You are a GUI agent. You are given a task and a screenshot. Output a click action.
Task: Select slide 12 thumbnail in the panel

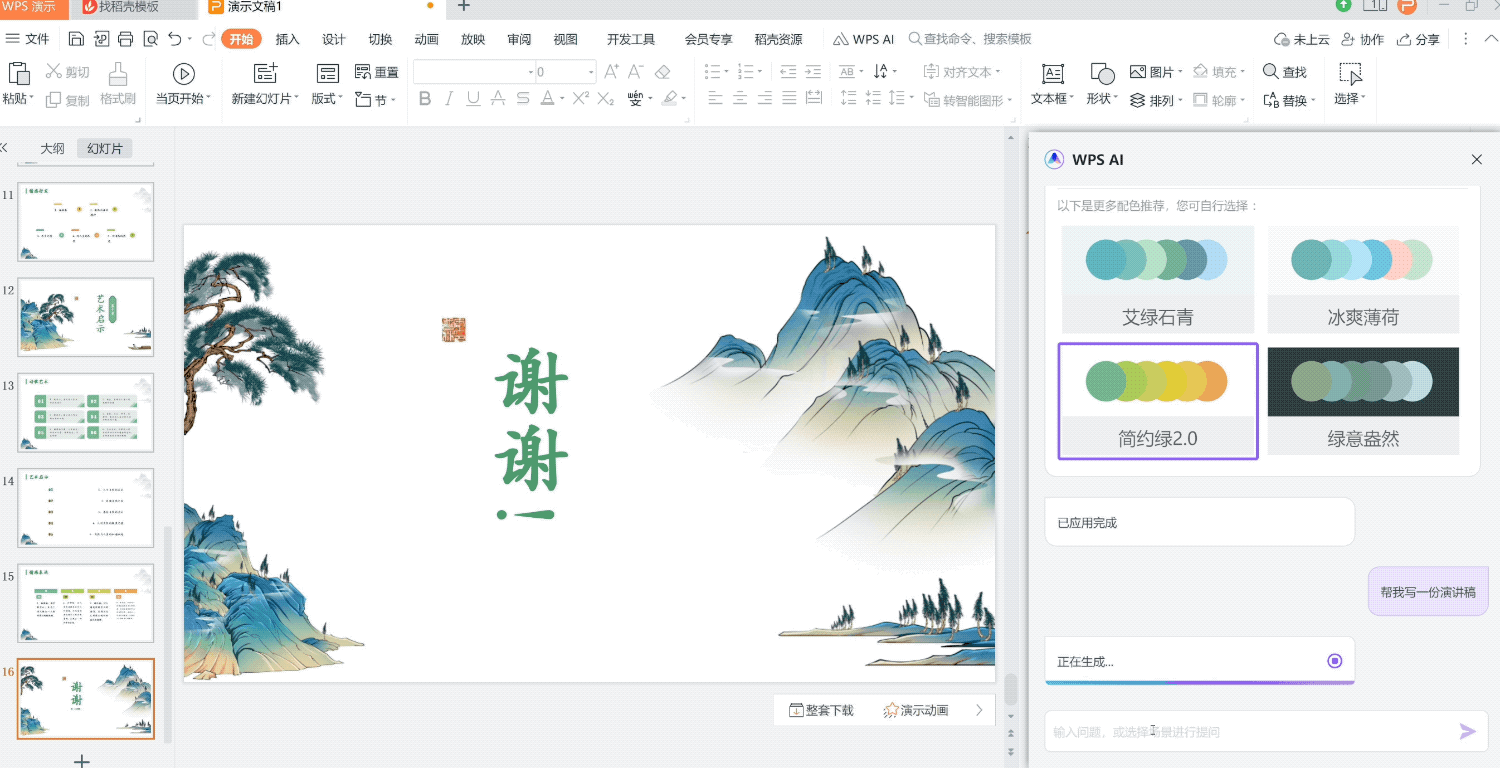tap(85, 317)
